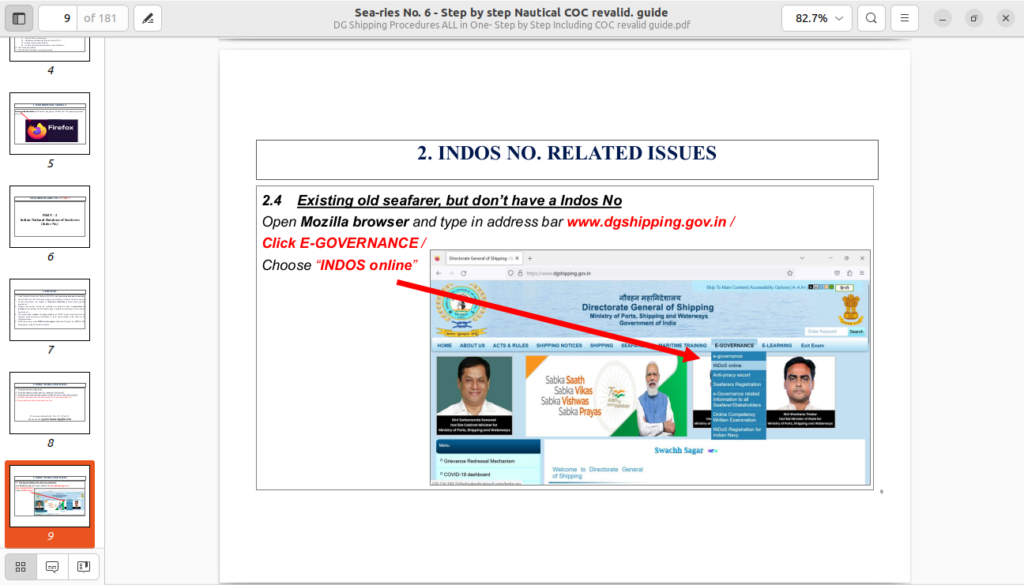Switch sidebar to thumbnails grid view

click(21, 566)
